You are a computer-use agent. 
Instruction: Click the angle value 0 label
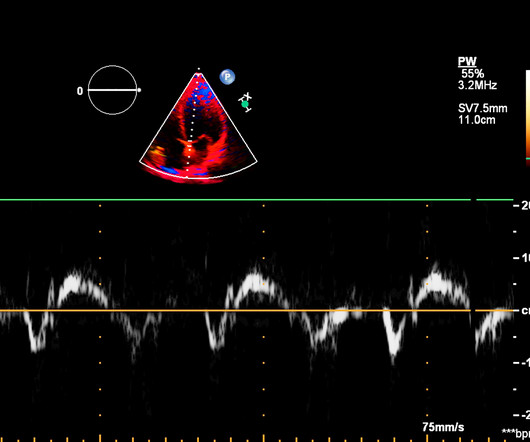coord(80,91)
